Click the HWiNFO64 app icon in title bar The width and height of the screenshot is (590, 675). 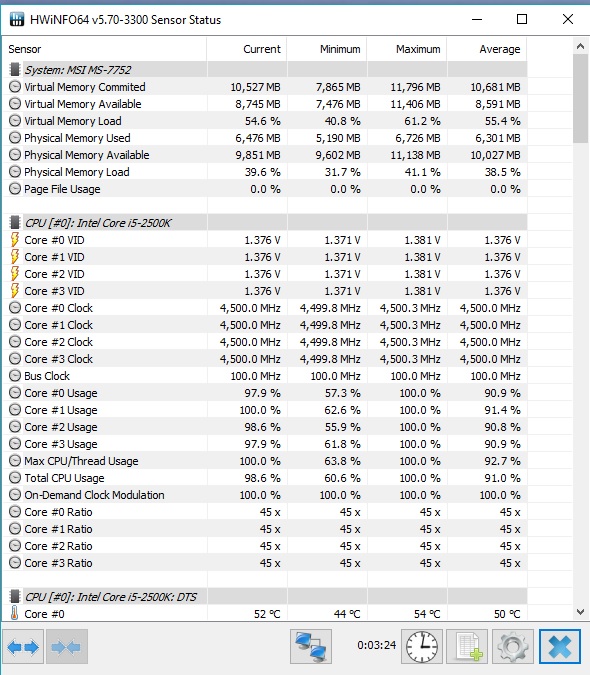click(x=17, y=19)
